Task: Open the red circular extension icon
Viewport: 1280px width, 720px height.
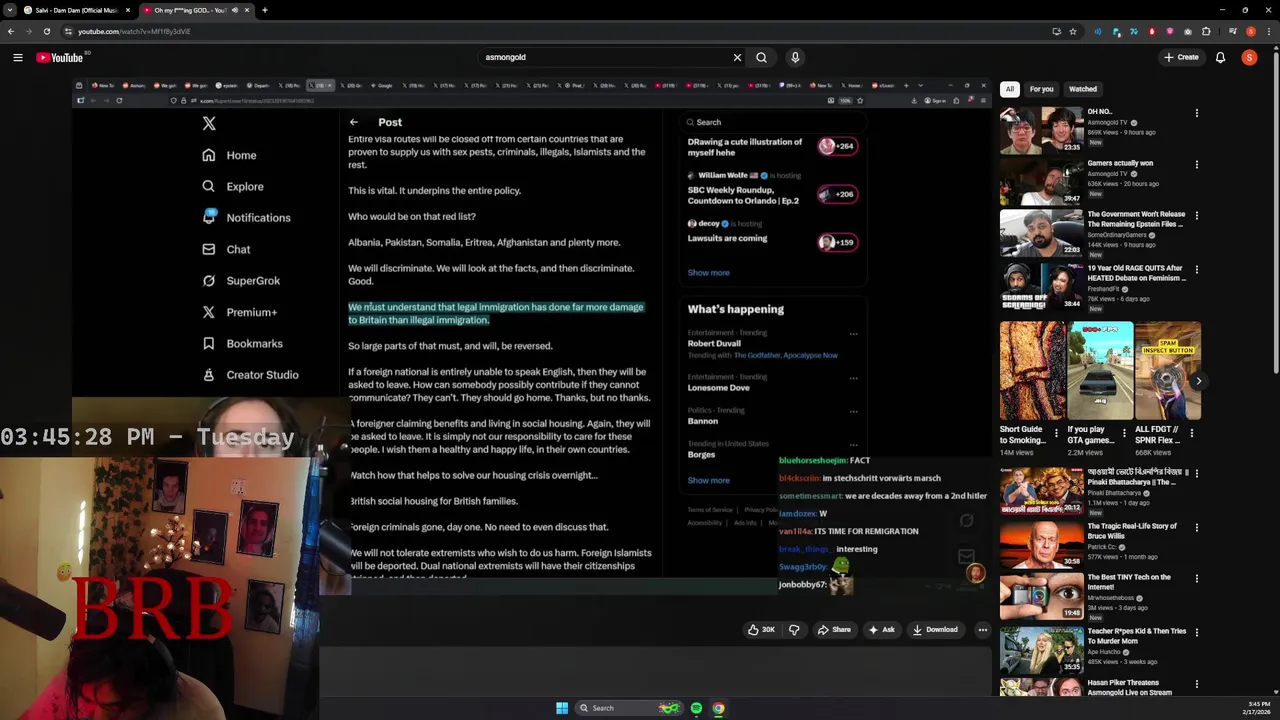Action: tap(1152, 31)
